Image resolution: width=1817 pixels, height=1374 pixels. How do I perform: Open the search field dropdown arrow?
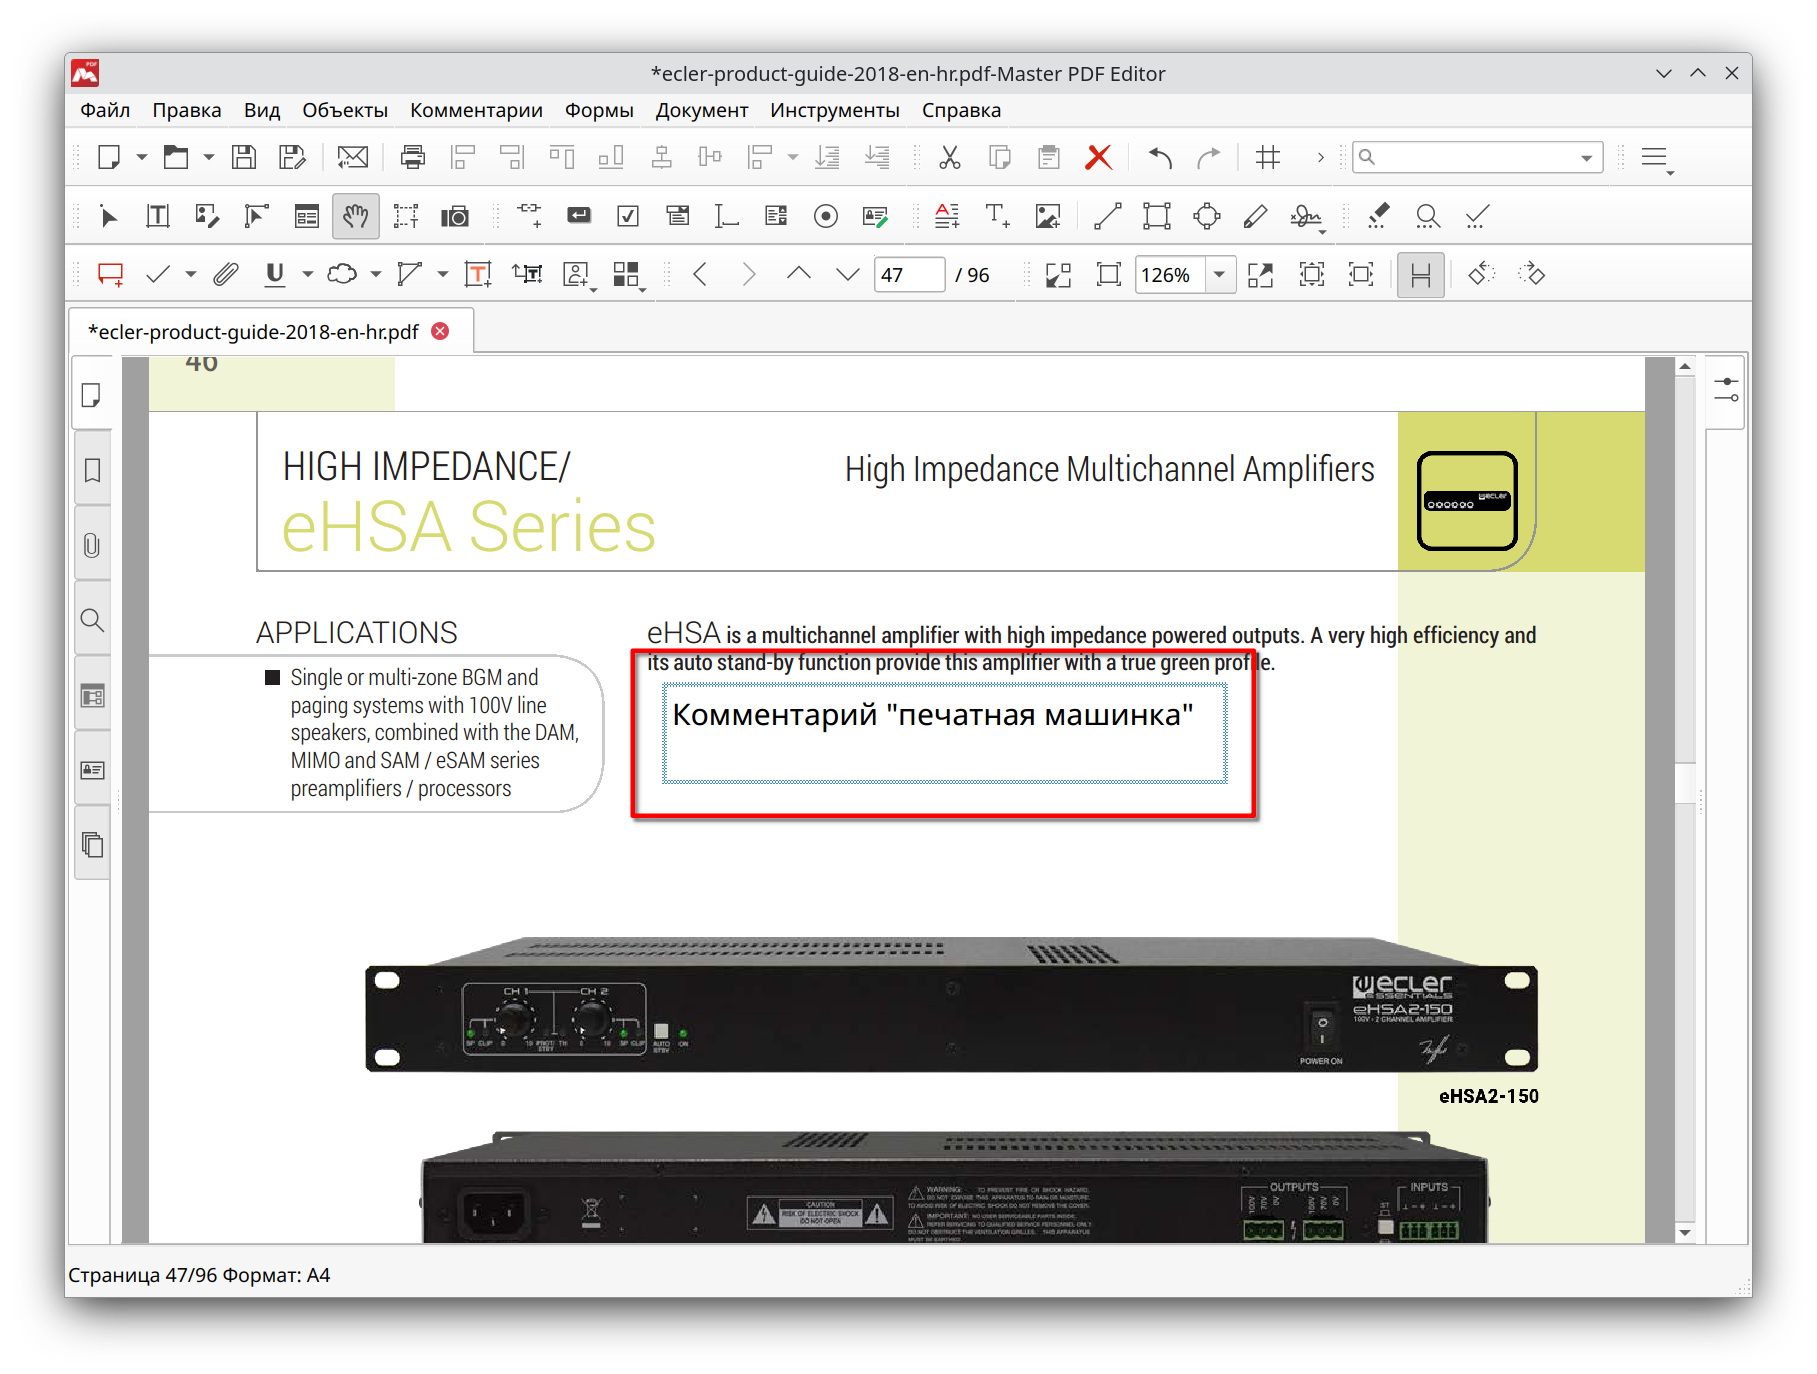[x=1586, y=158]
